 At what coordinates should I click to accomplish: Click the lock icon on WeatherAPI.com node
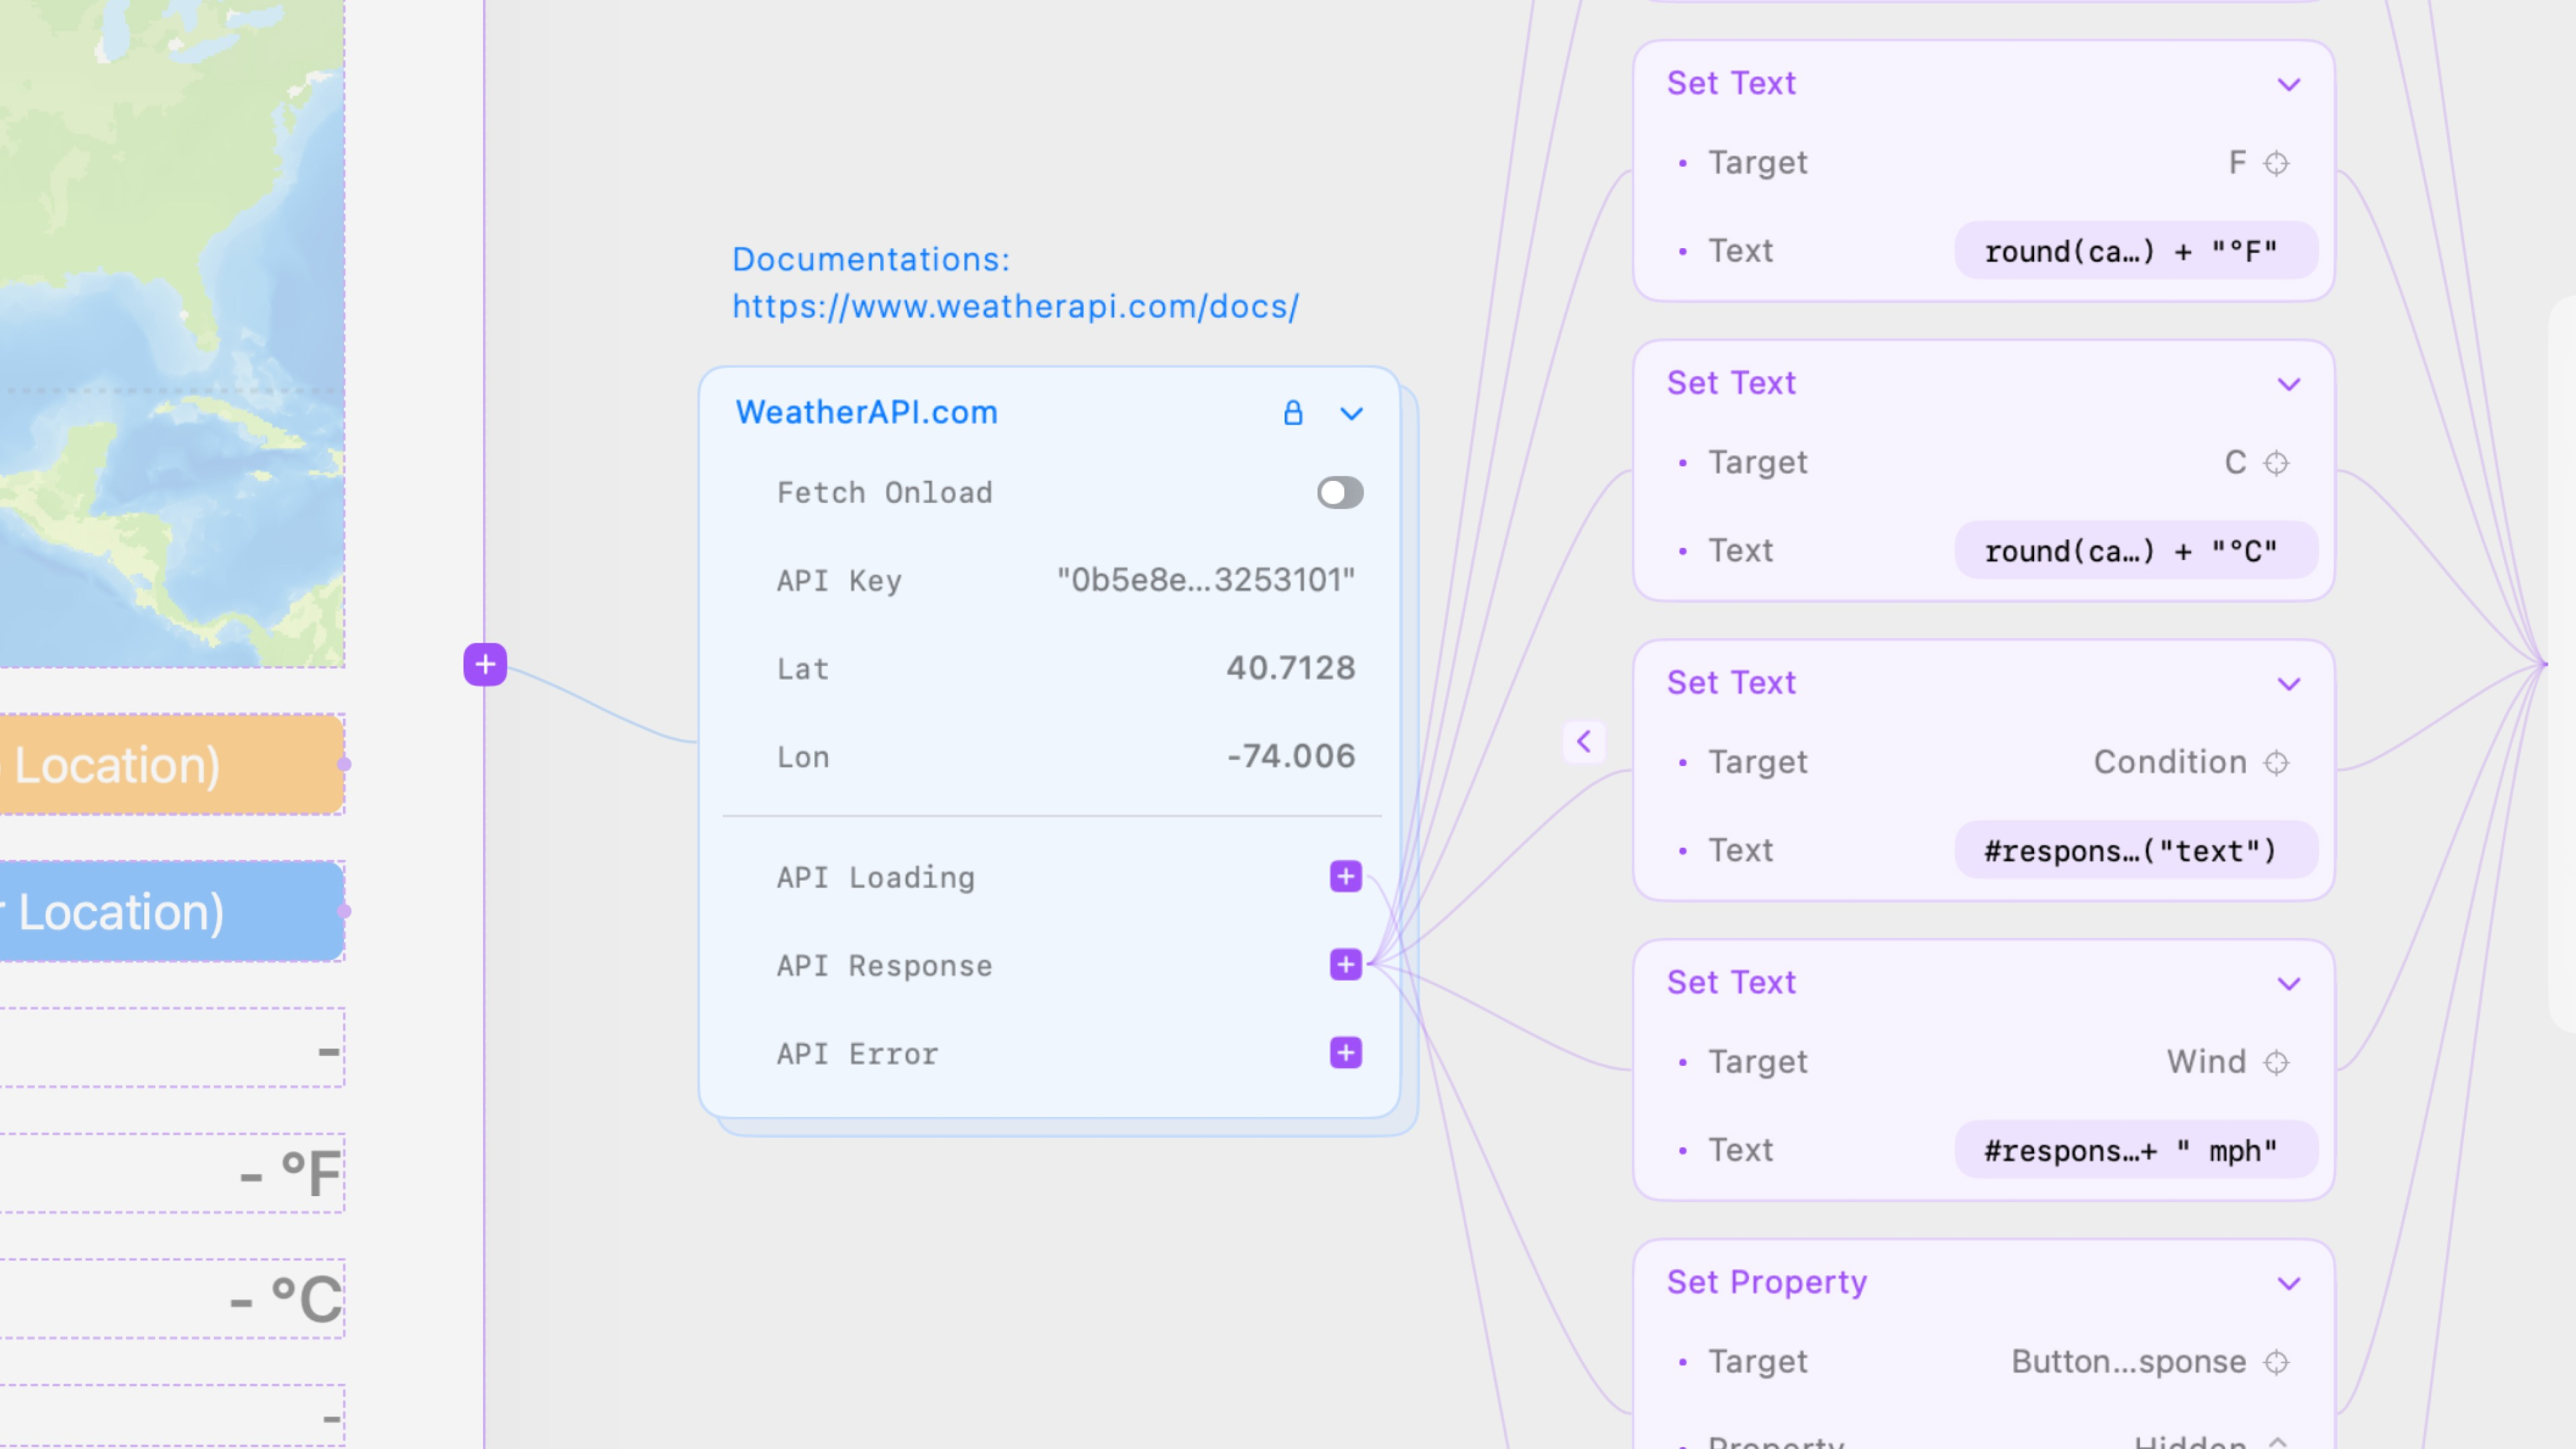[1292, 413]
